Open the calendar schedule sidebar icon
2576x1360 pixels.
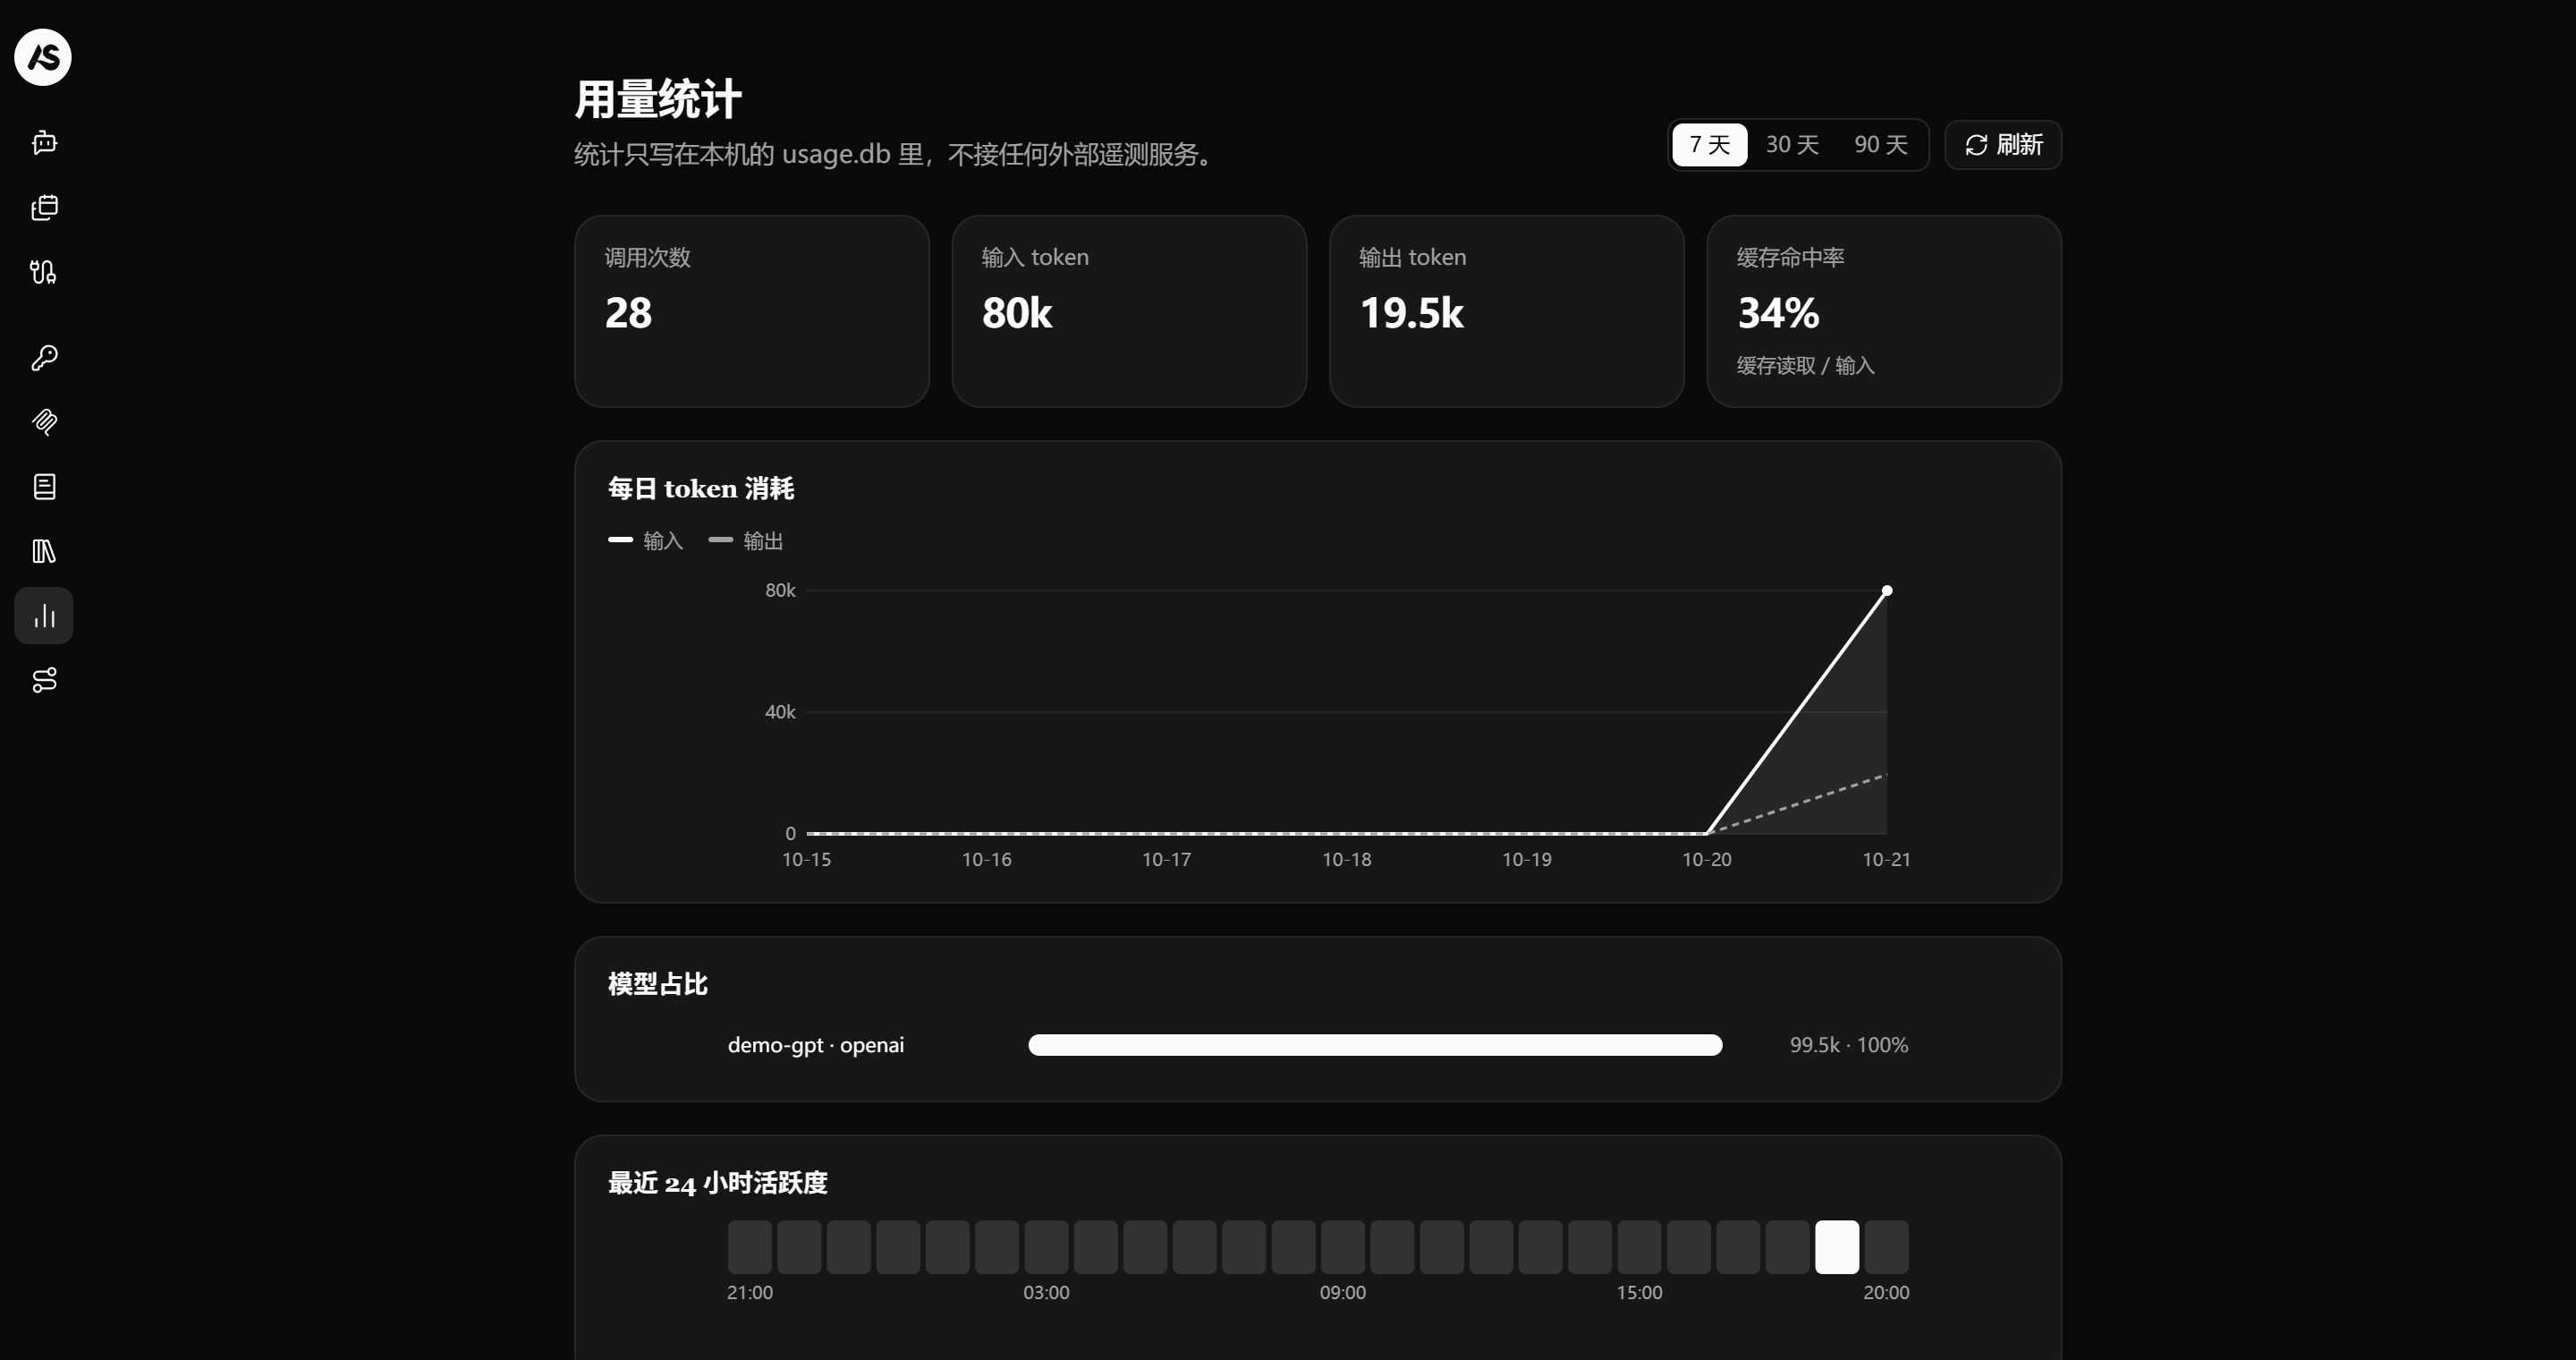(x=44, y=207)
